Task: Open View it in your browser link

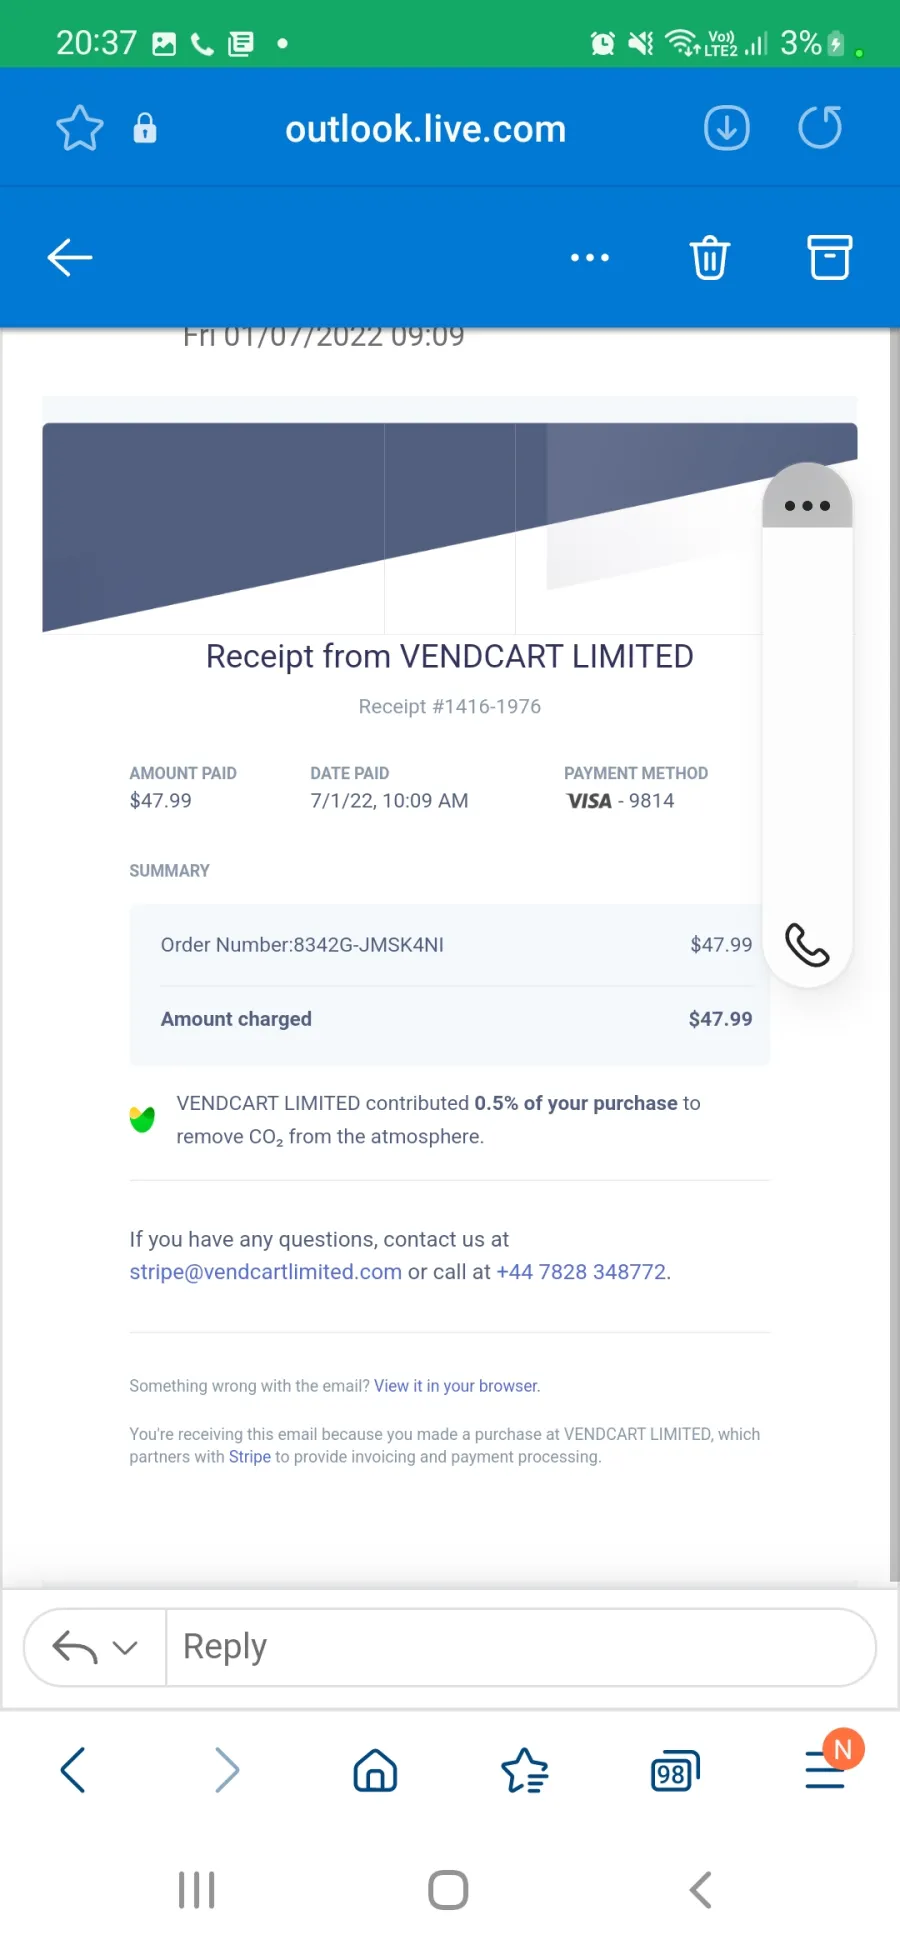Action: [456, 1385]
